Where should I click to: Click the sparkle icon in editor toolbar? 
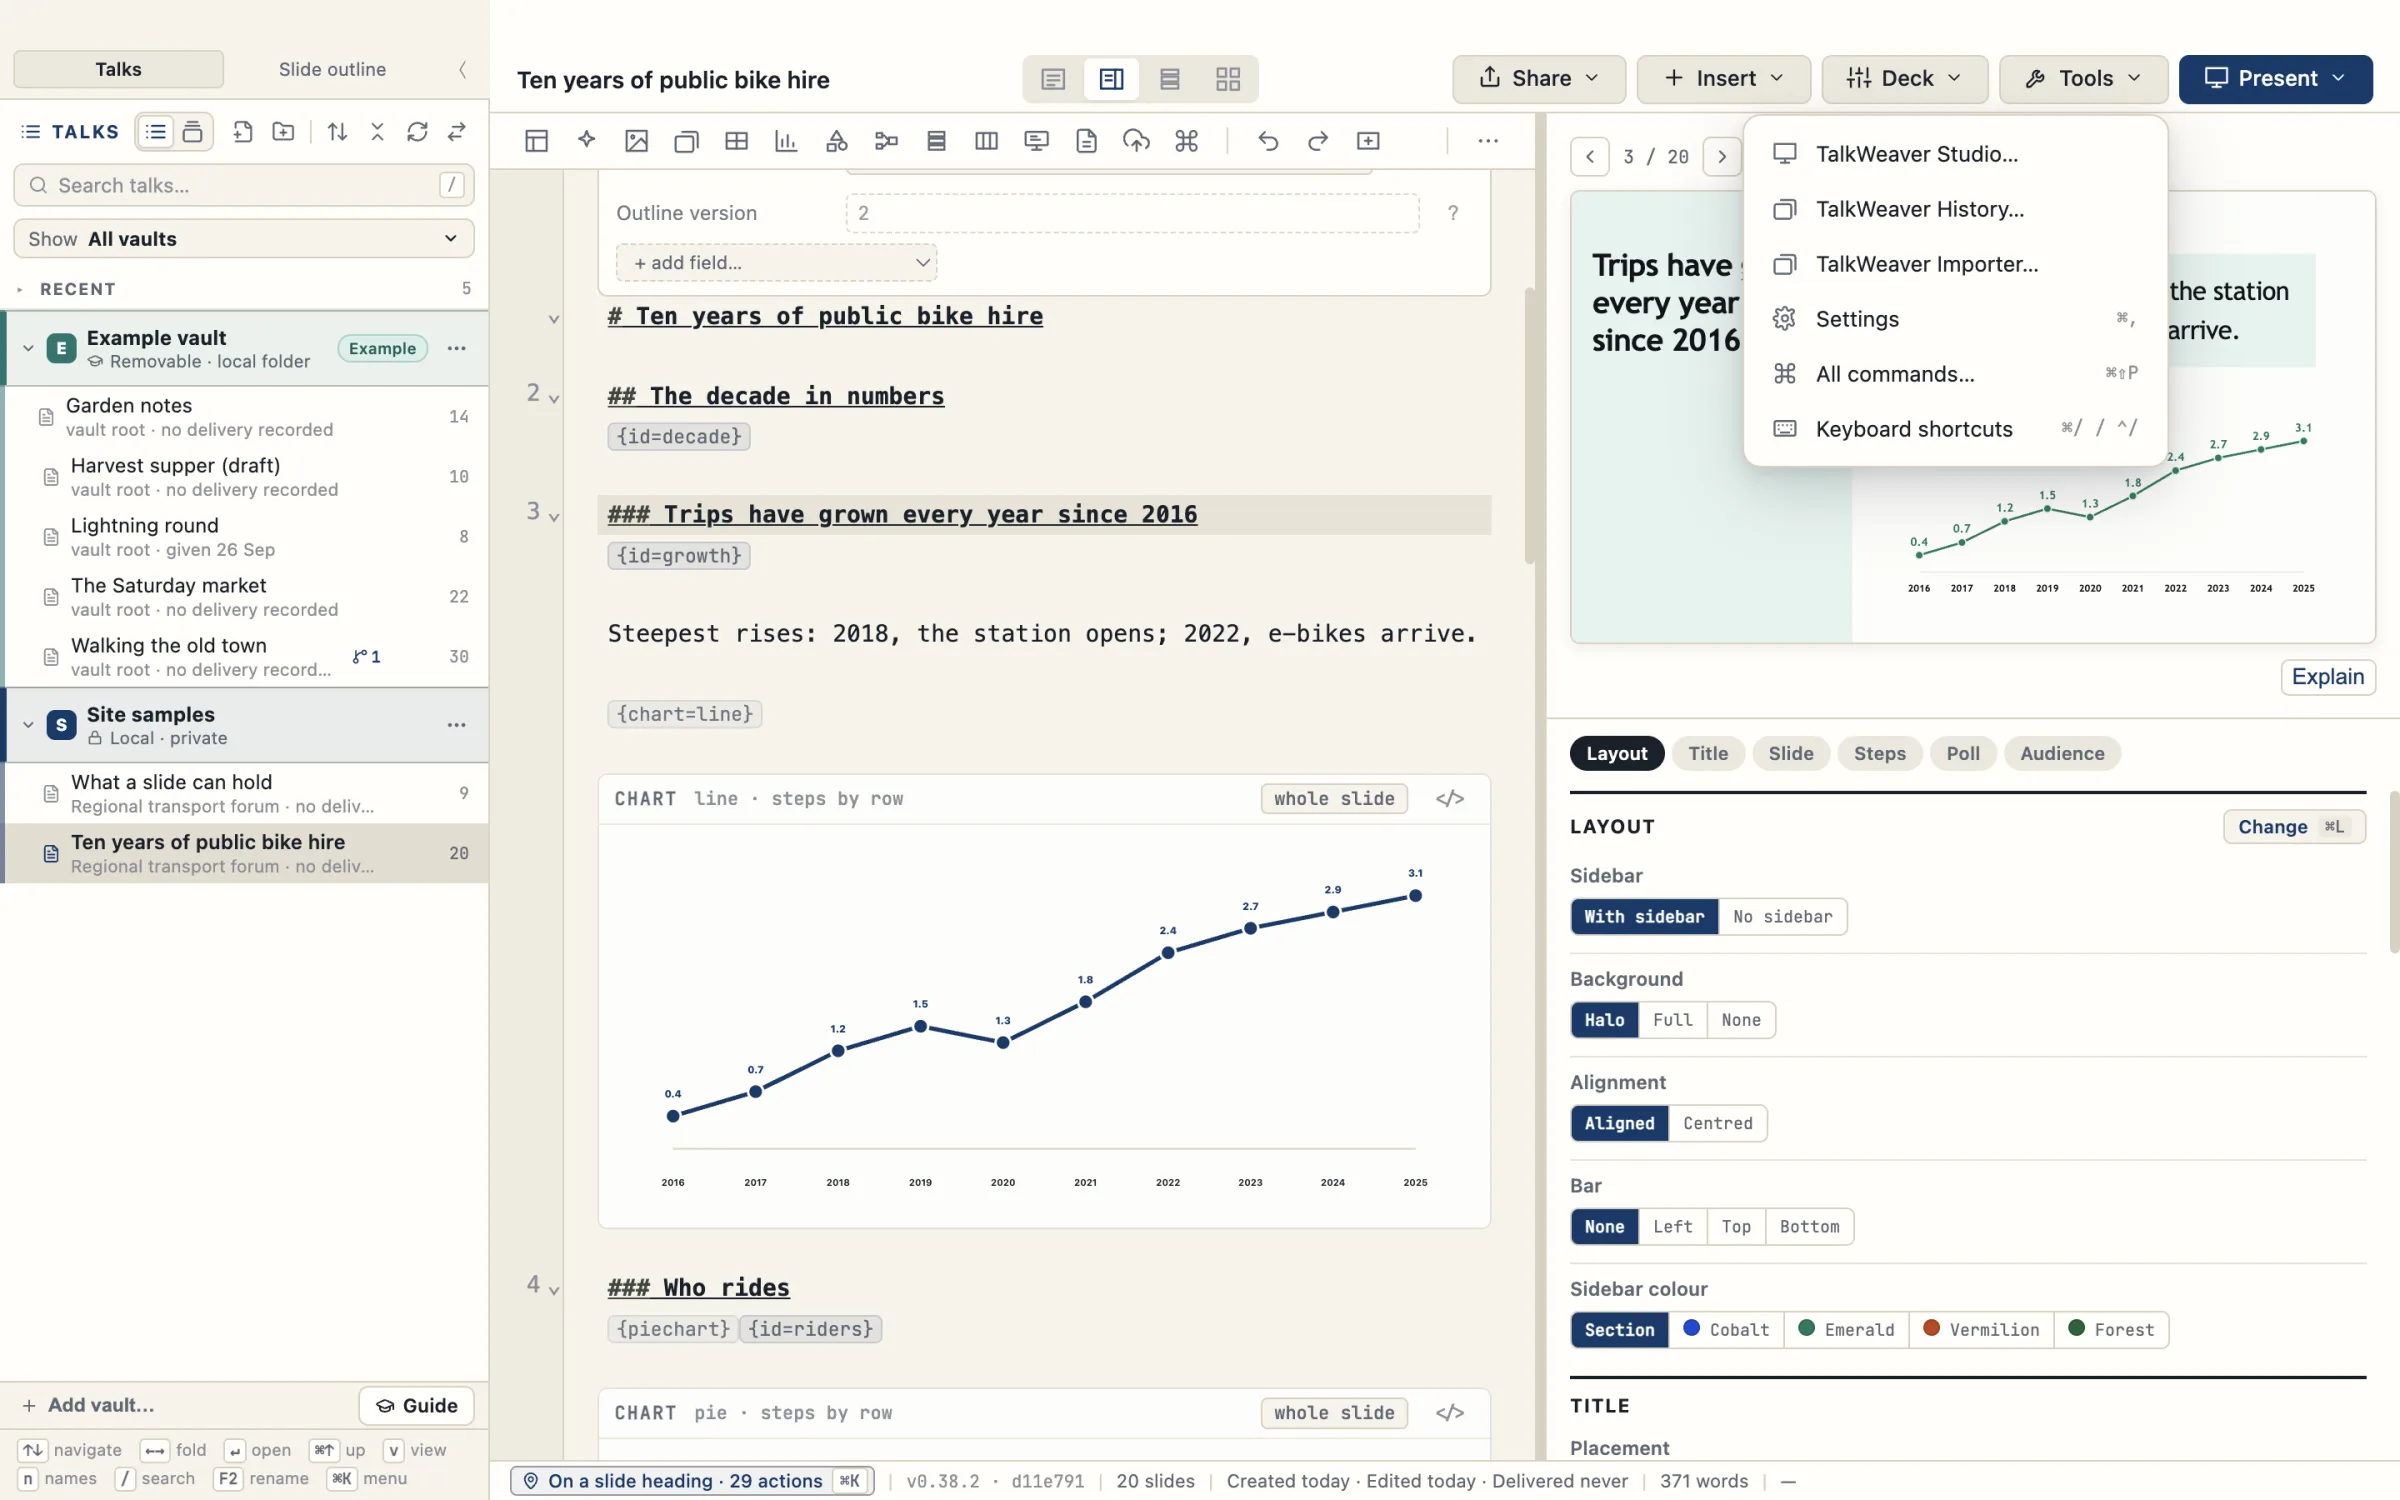[587, 141]
